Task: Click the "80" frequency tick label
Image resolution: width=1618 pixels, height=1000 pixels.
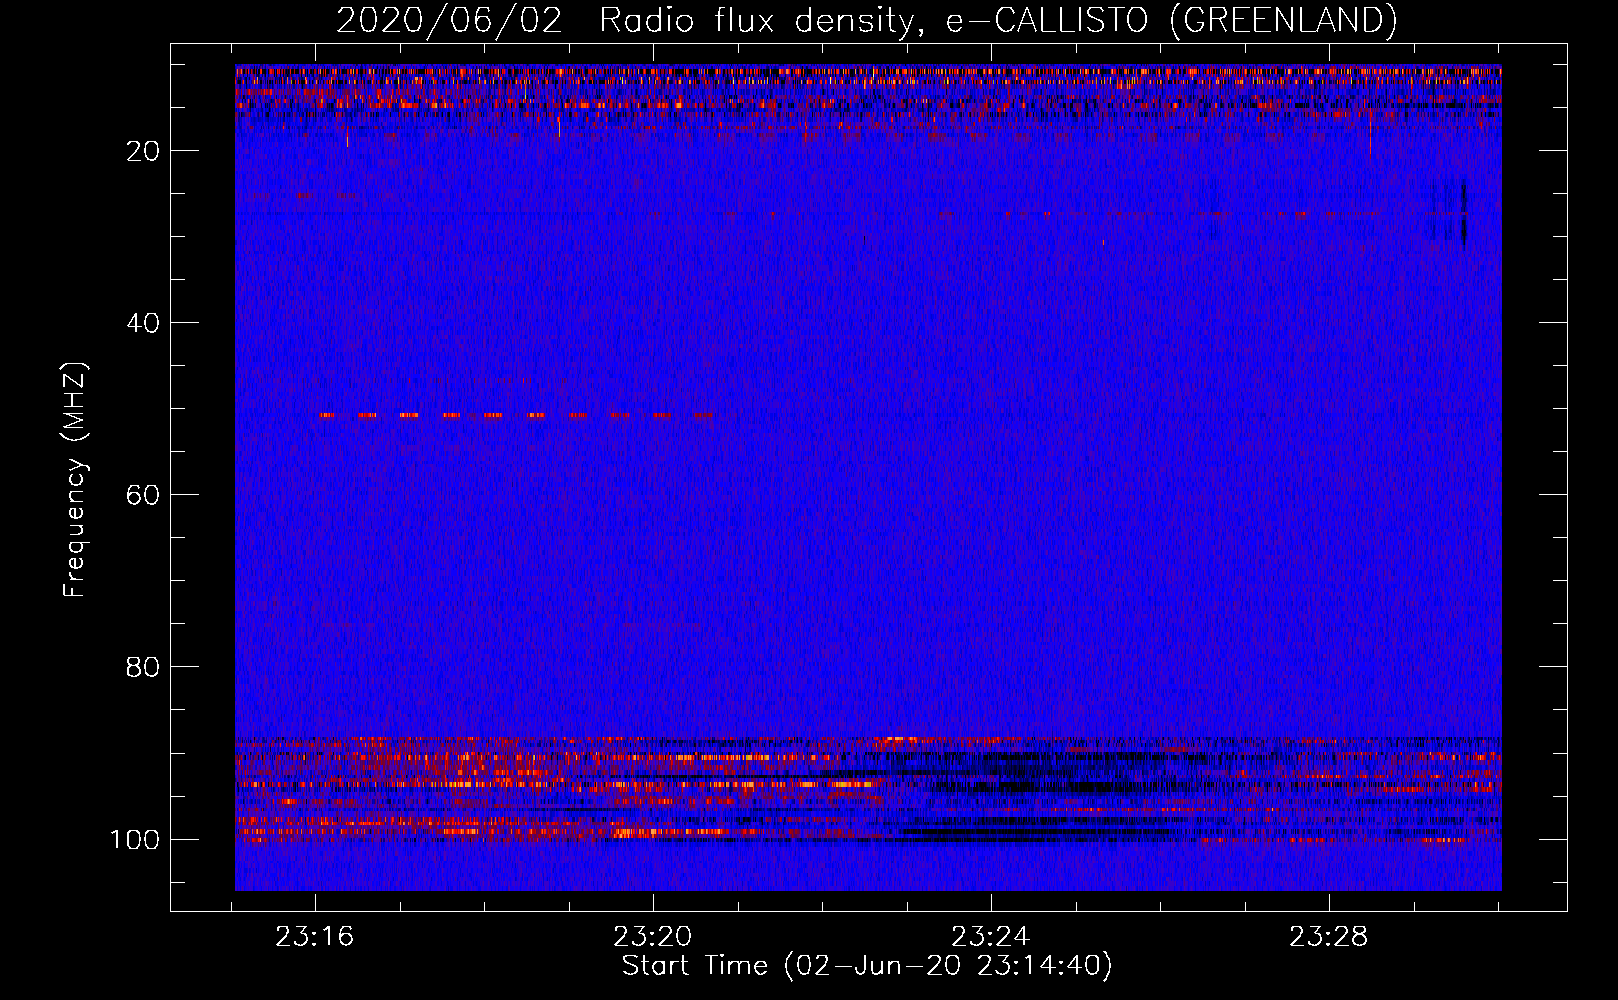Action: [x=143, y=667]
